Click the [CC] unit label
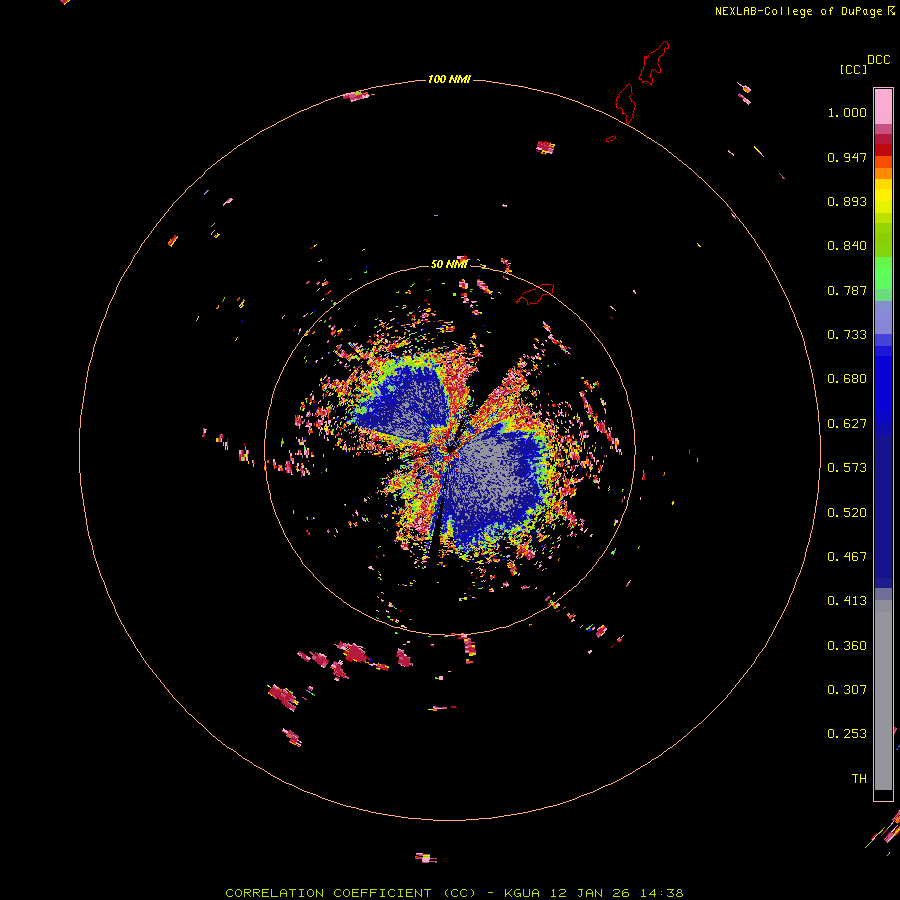Viewport: 900px width, 900px height. click(854, 69)
